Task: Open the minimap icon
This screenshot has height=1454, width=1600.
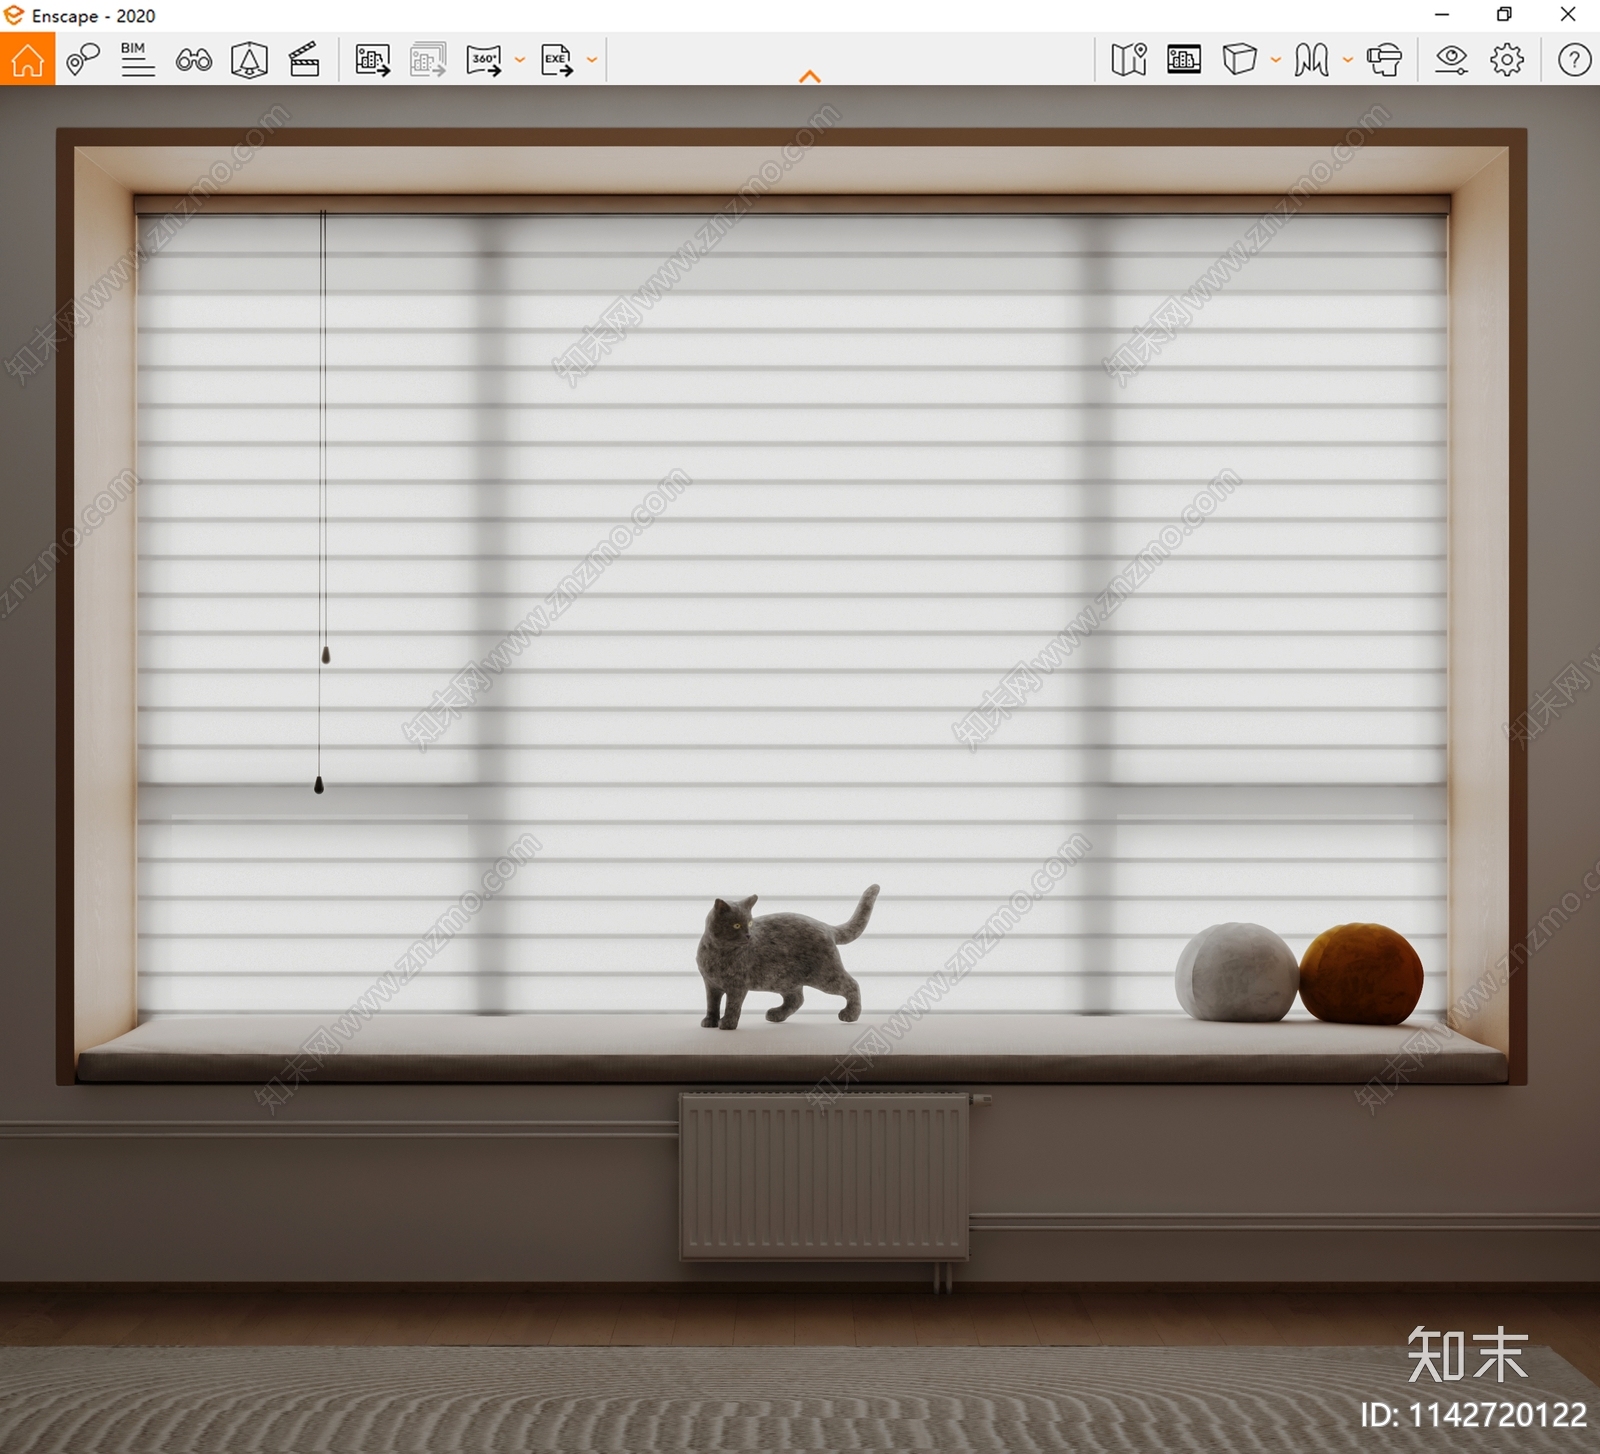Action: pos(1129,60)
